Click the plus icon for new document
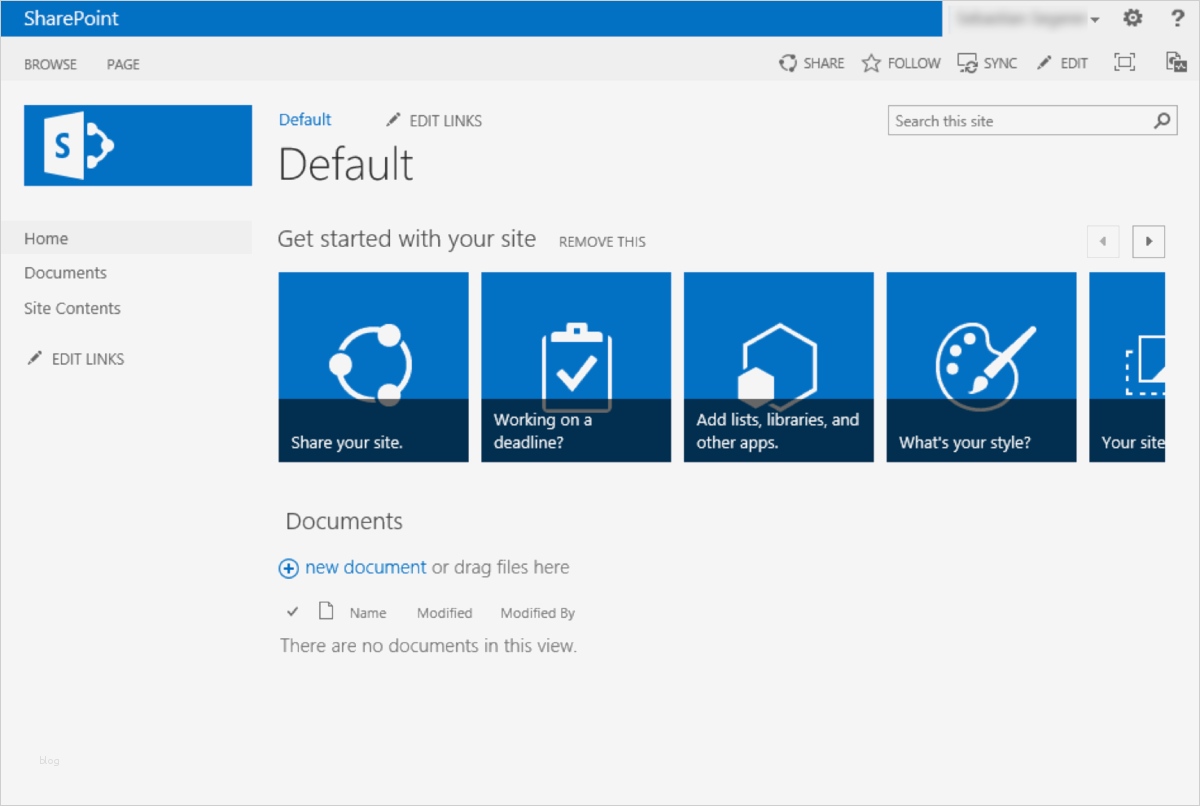1200x806 pixels. coord(288,568)
